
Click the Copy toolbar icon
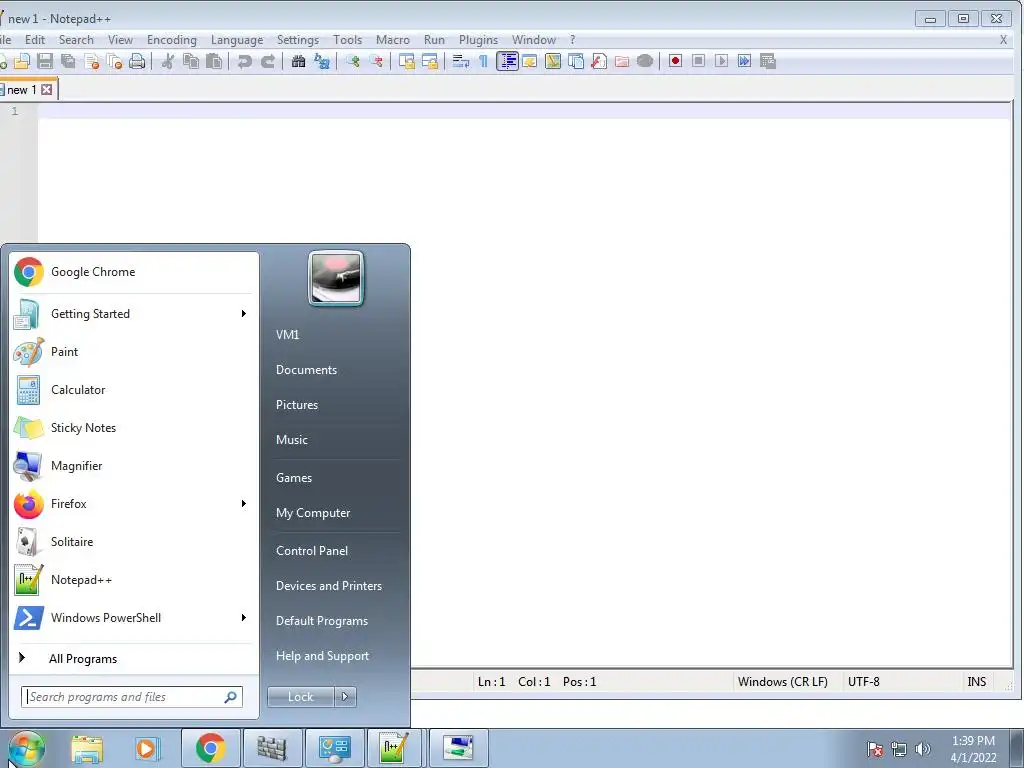click(191, 61)
